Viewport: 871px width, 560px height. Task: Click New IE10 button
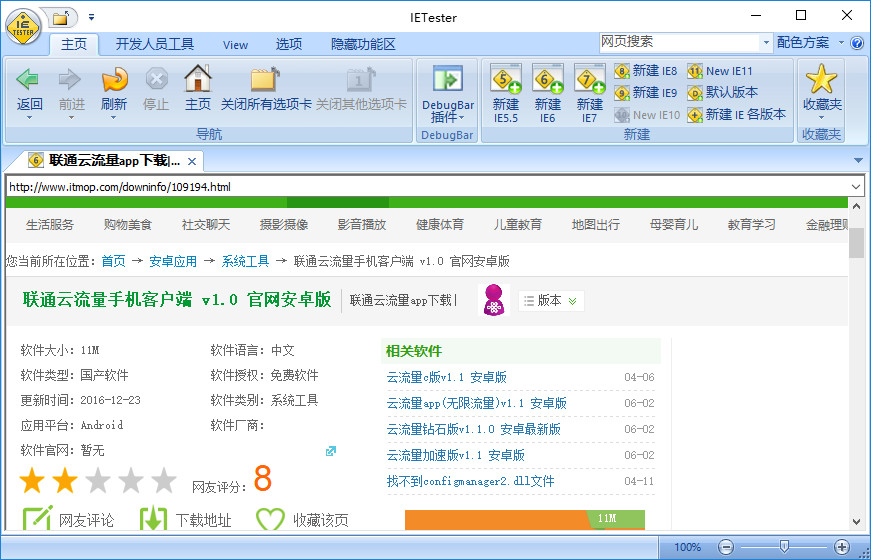(x=647, y=115)
